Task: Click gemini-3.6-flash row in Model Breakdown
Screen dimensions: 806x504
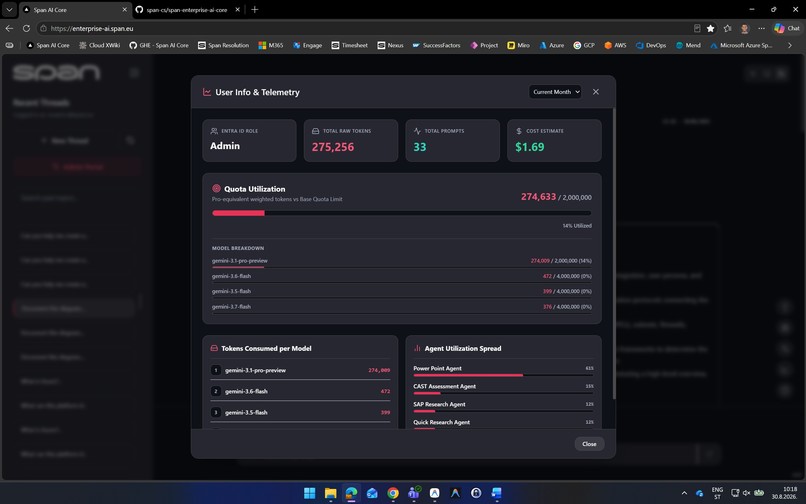Action: click(401, 276)
